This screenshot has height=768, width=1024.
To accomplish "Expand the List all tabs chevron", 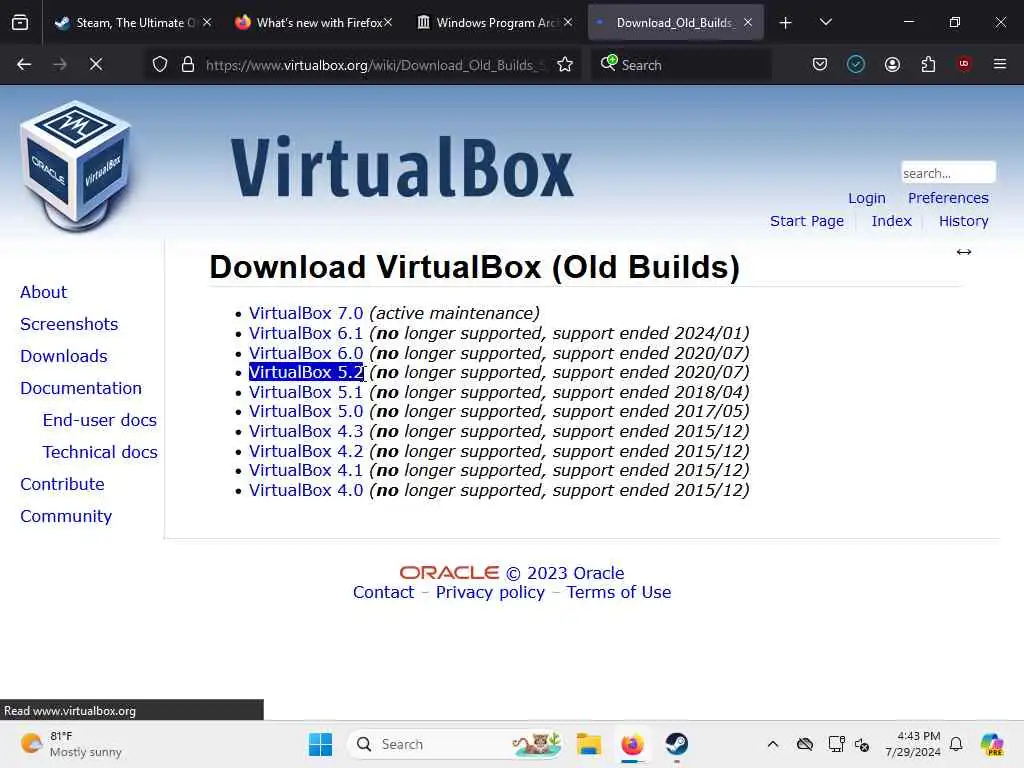I will pyautogui.click(x=825, y=22).
